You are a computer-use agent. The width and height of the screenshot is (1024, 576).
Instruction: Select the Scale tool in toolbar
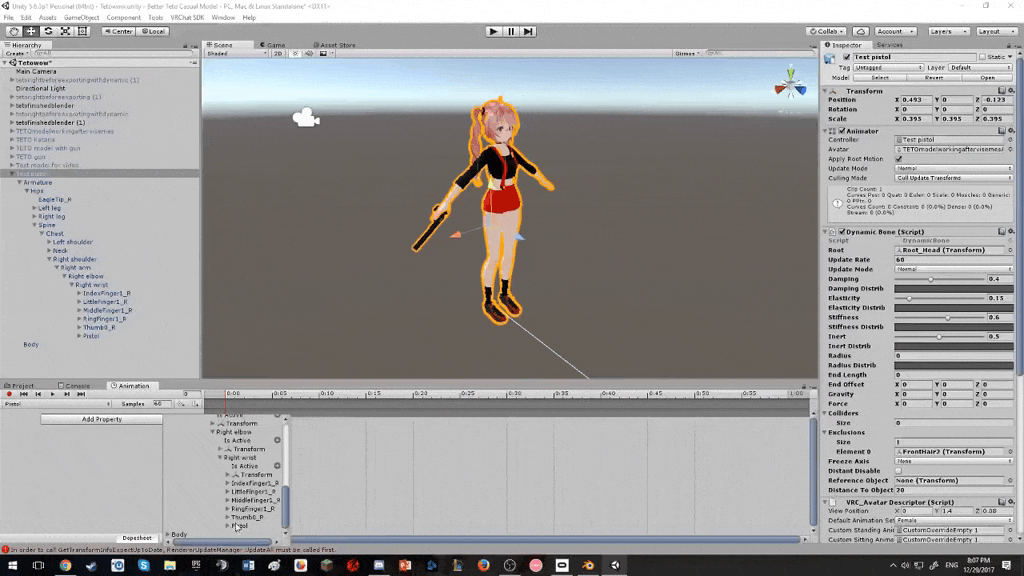pos(65,31)
